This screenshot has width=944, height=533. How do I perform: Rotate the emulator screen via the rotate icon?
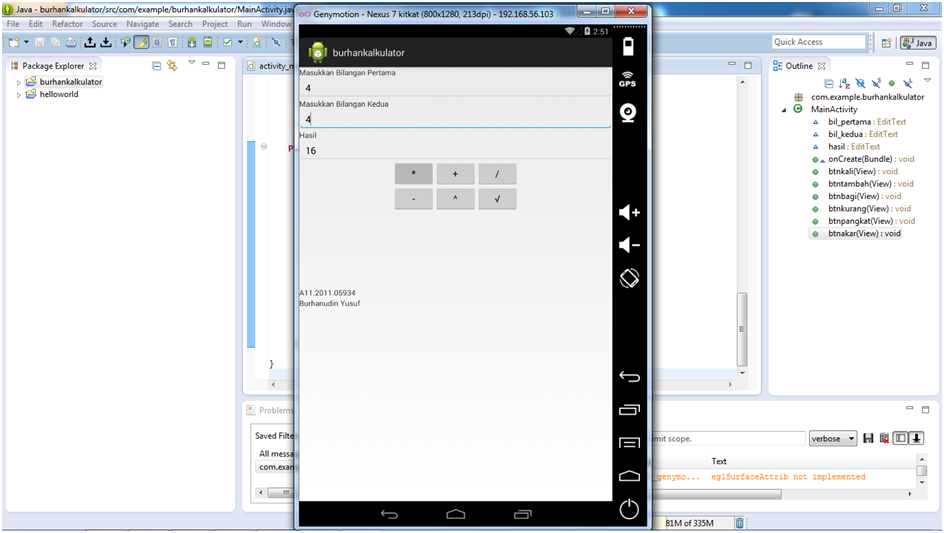(x=629, y=278)
